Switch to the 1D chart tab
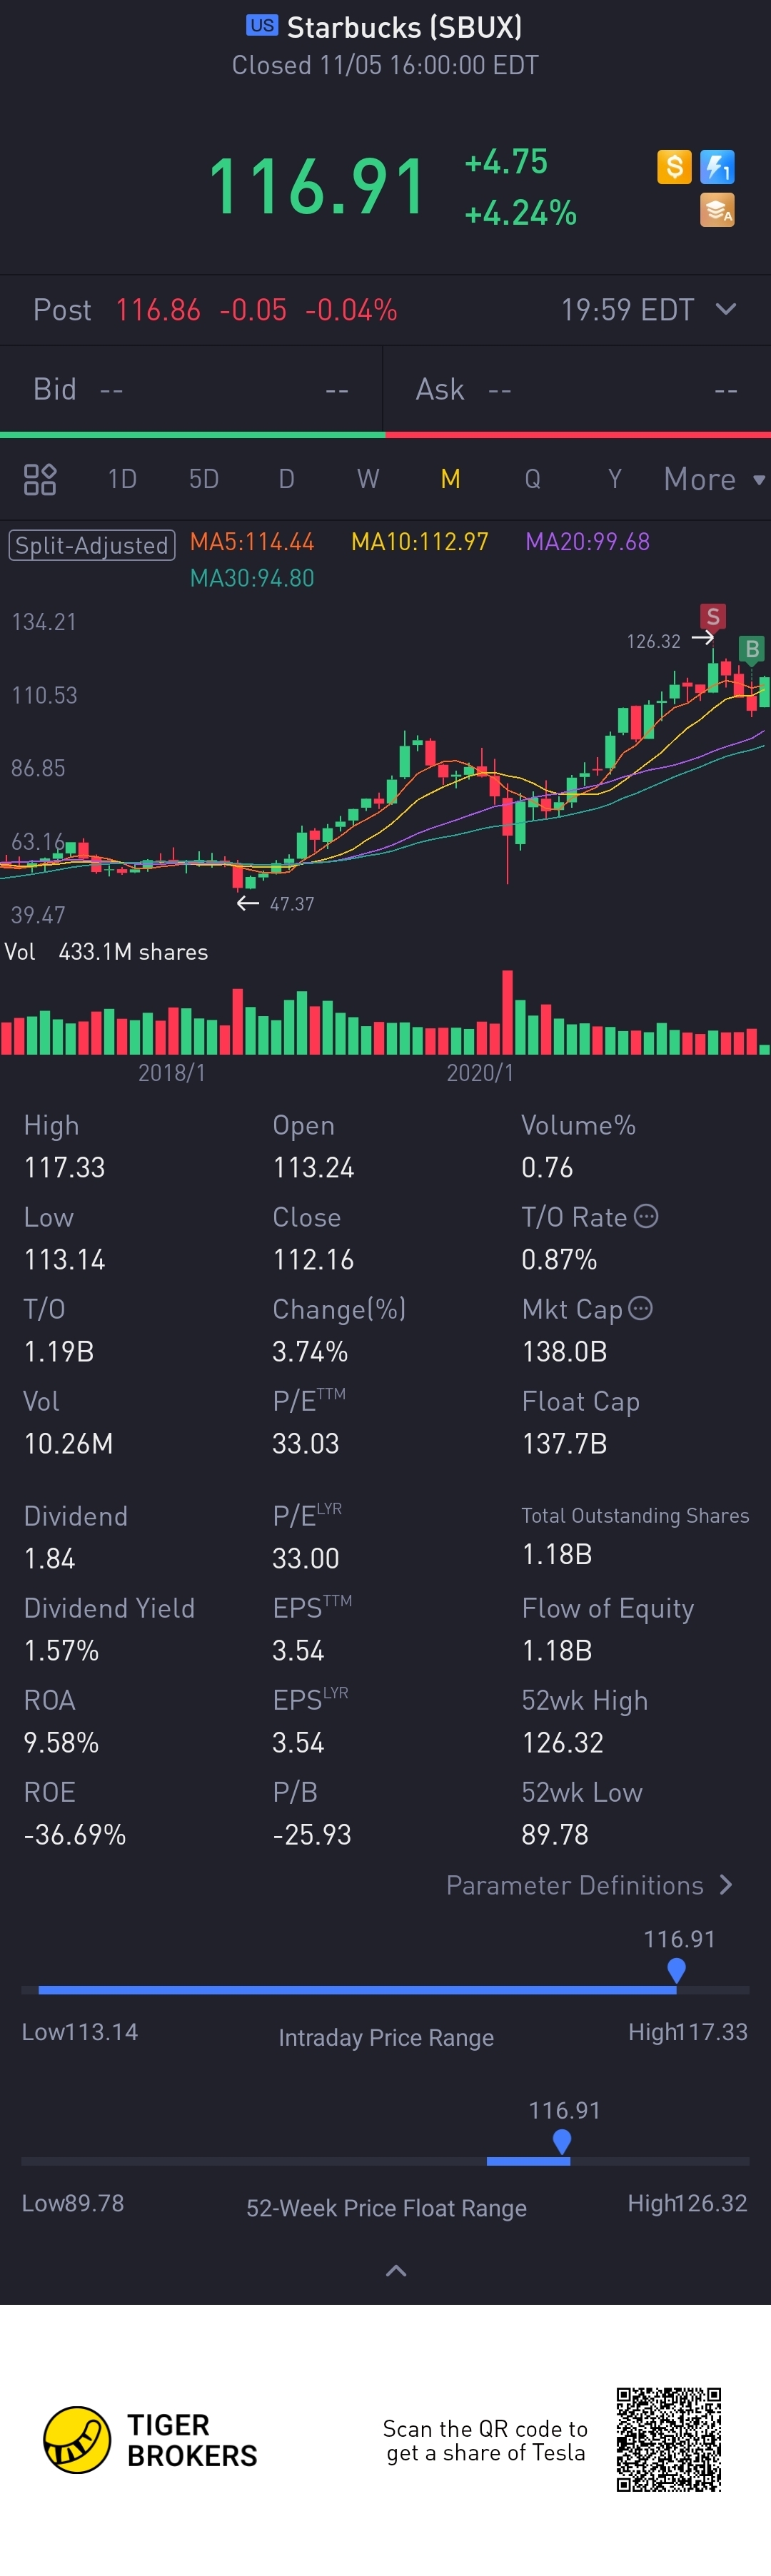 pos(122,479)
